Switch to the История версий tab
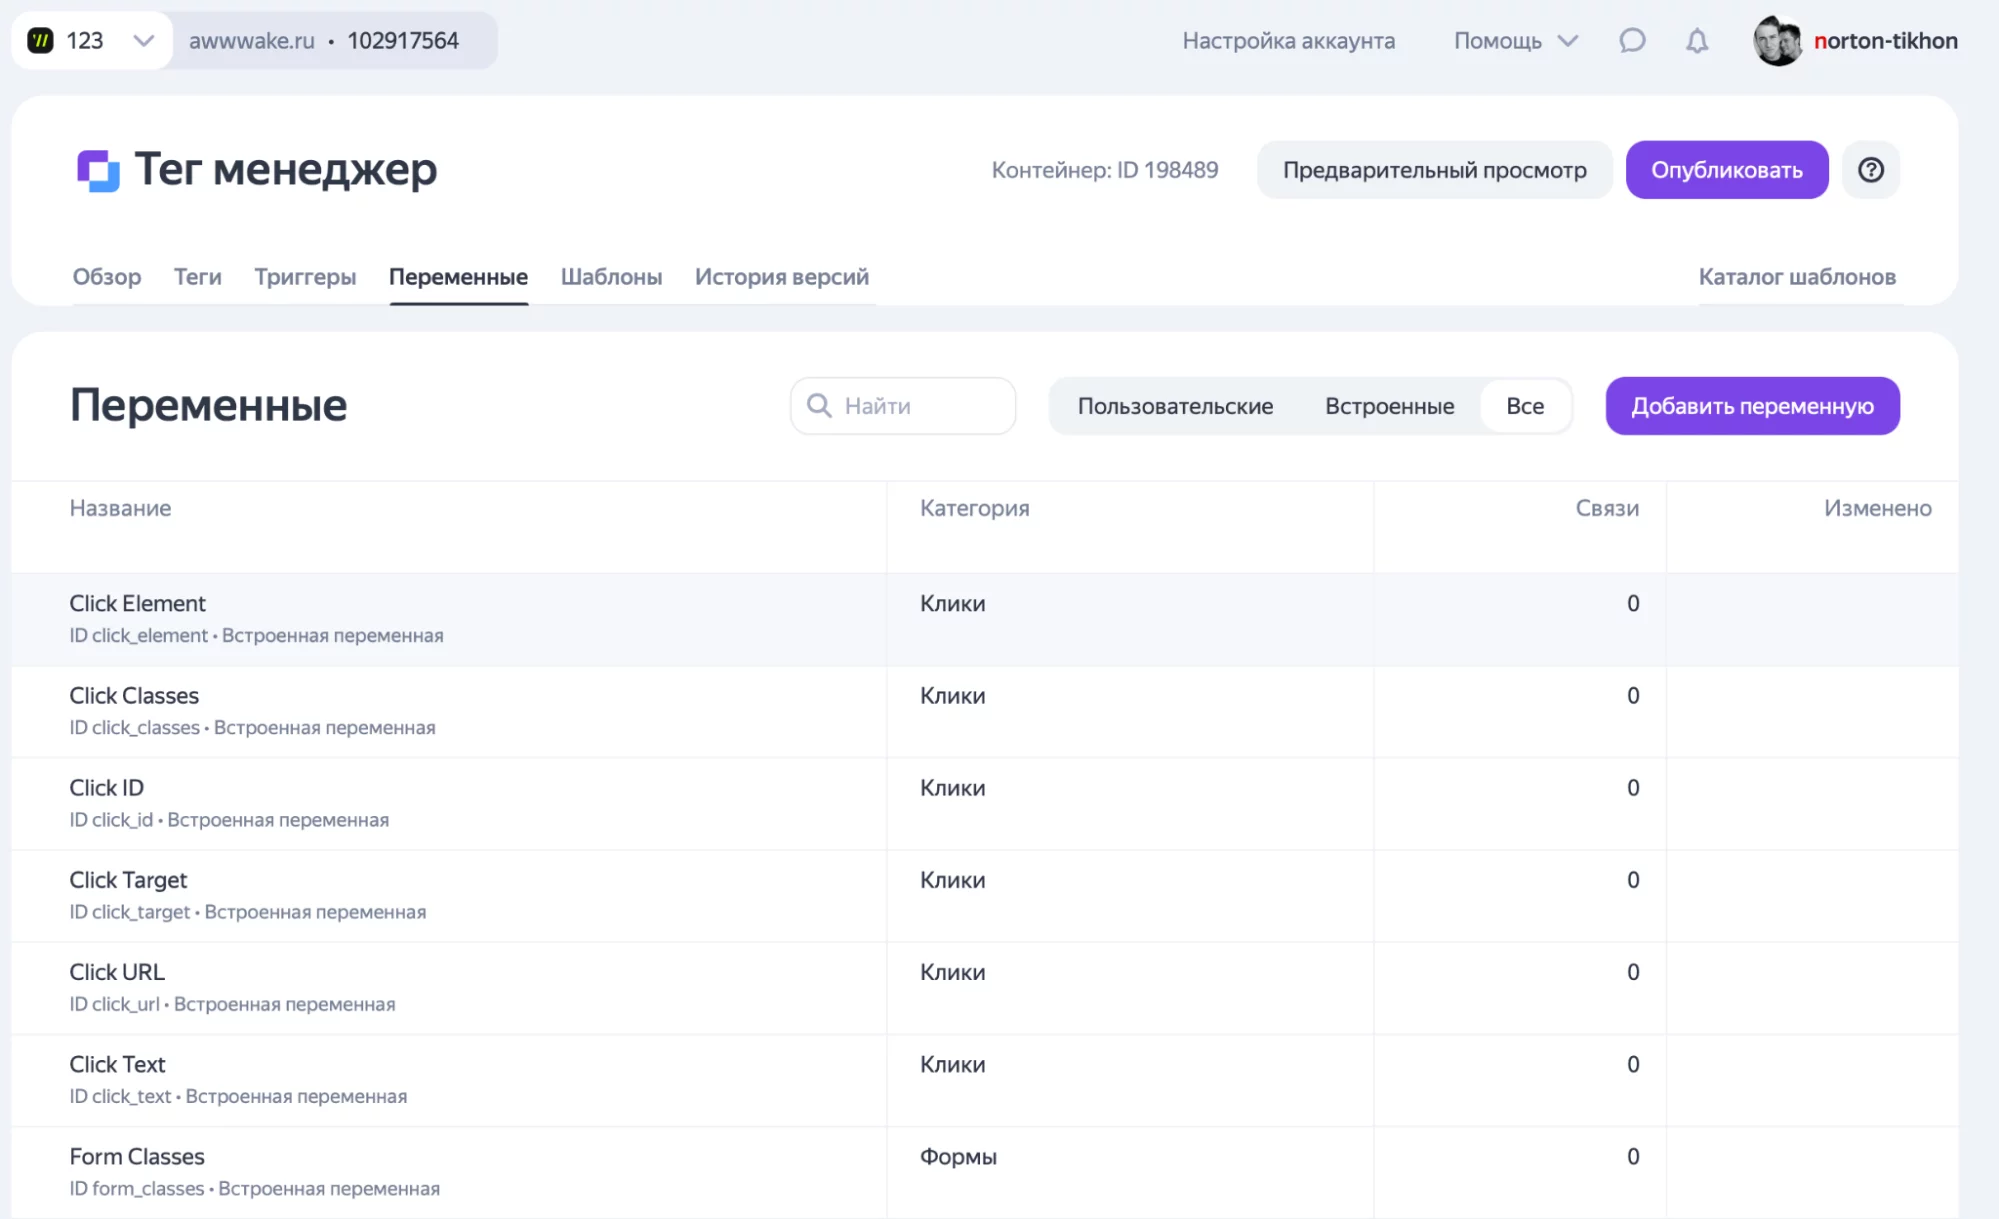 tap(781, 277)
